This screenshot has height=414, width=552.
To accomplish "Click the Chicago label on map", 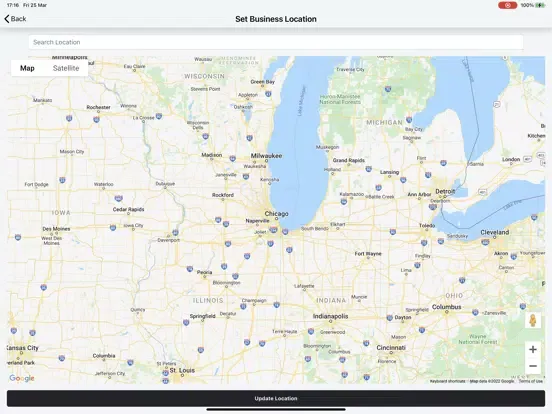I will pos(276,214).
